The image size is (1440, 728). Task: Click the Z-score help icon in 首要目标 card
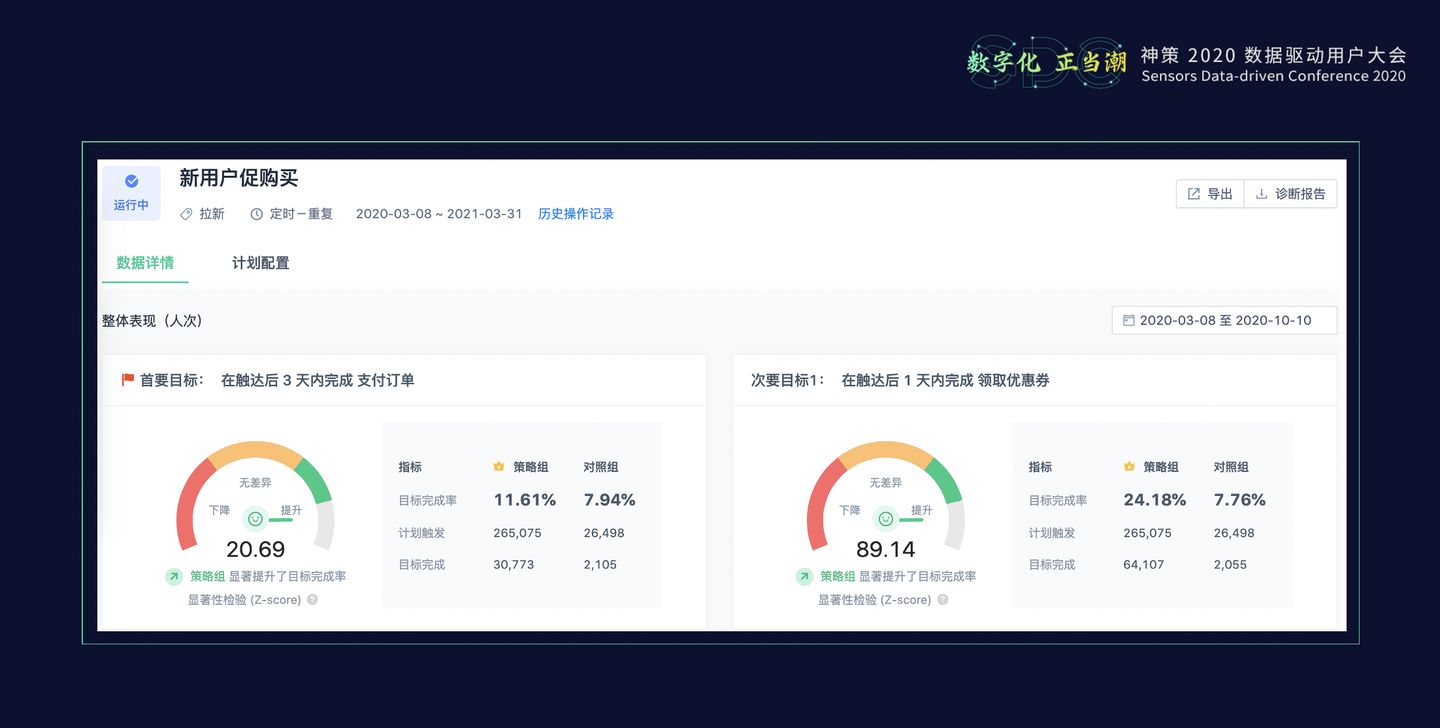(312, 600)
